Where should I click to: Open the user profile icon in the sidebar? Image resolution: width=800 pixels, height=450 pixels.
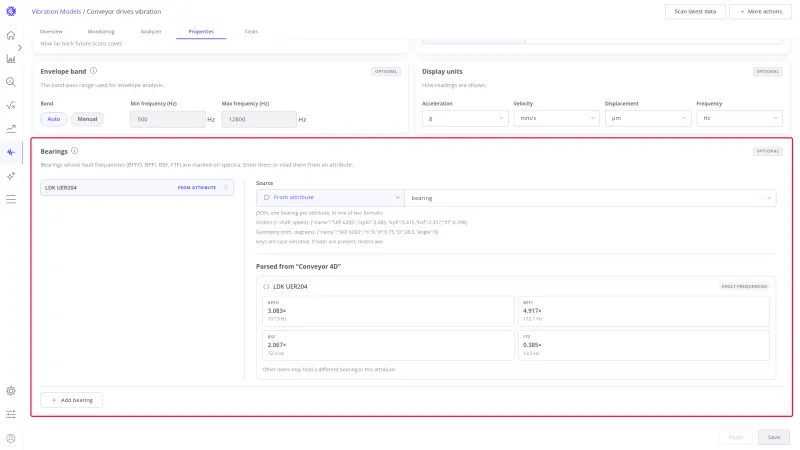click(x=11, y=438)
